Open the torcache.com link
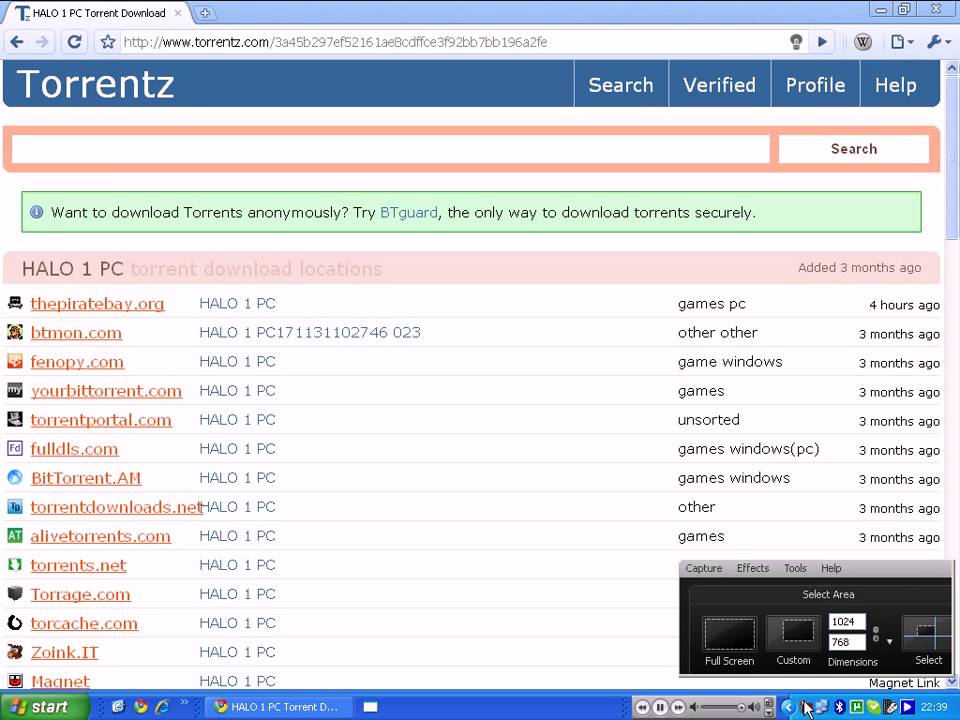960x720 pixels. 84,623
